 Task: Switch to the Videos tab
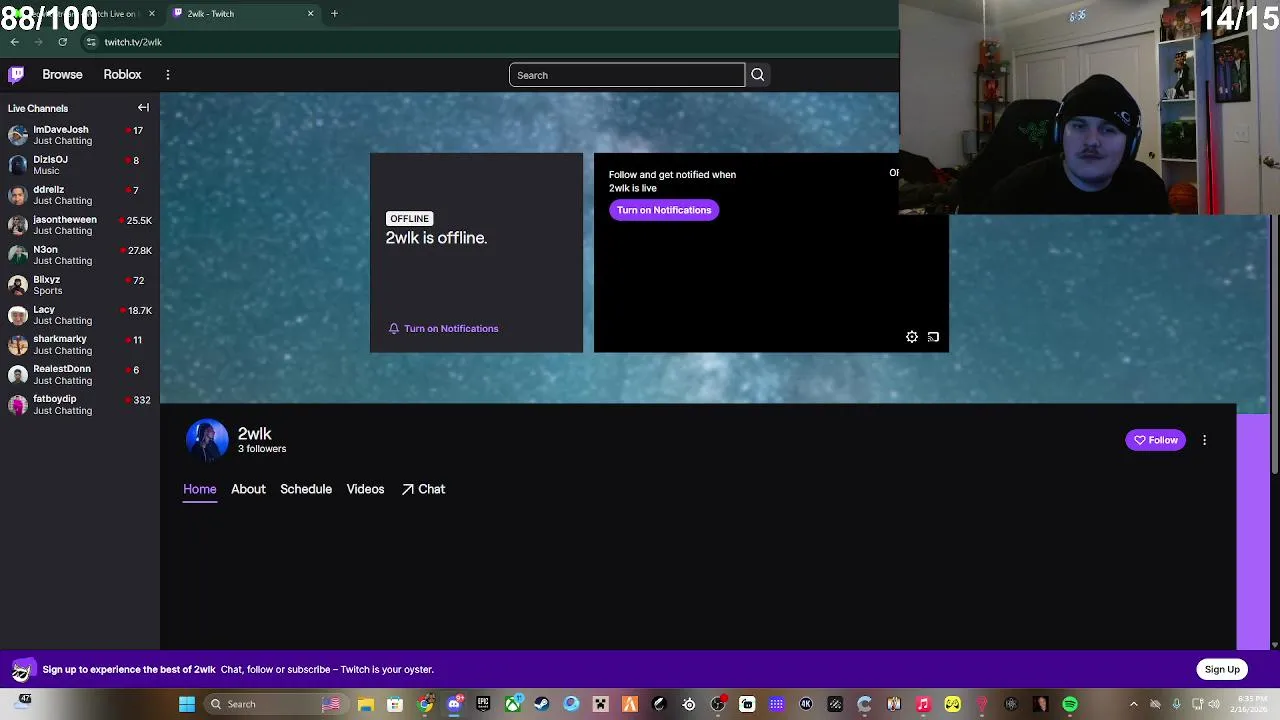point(365,489)
